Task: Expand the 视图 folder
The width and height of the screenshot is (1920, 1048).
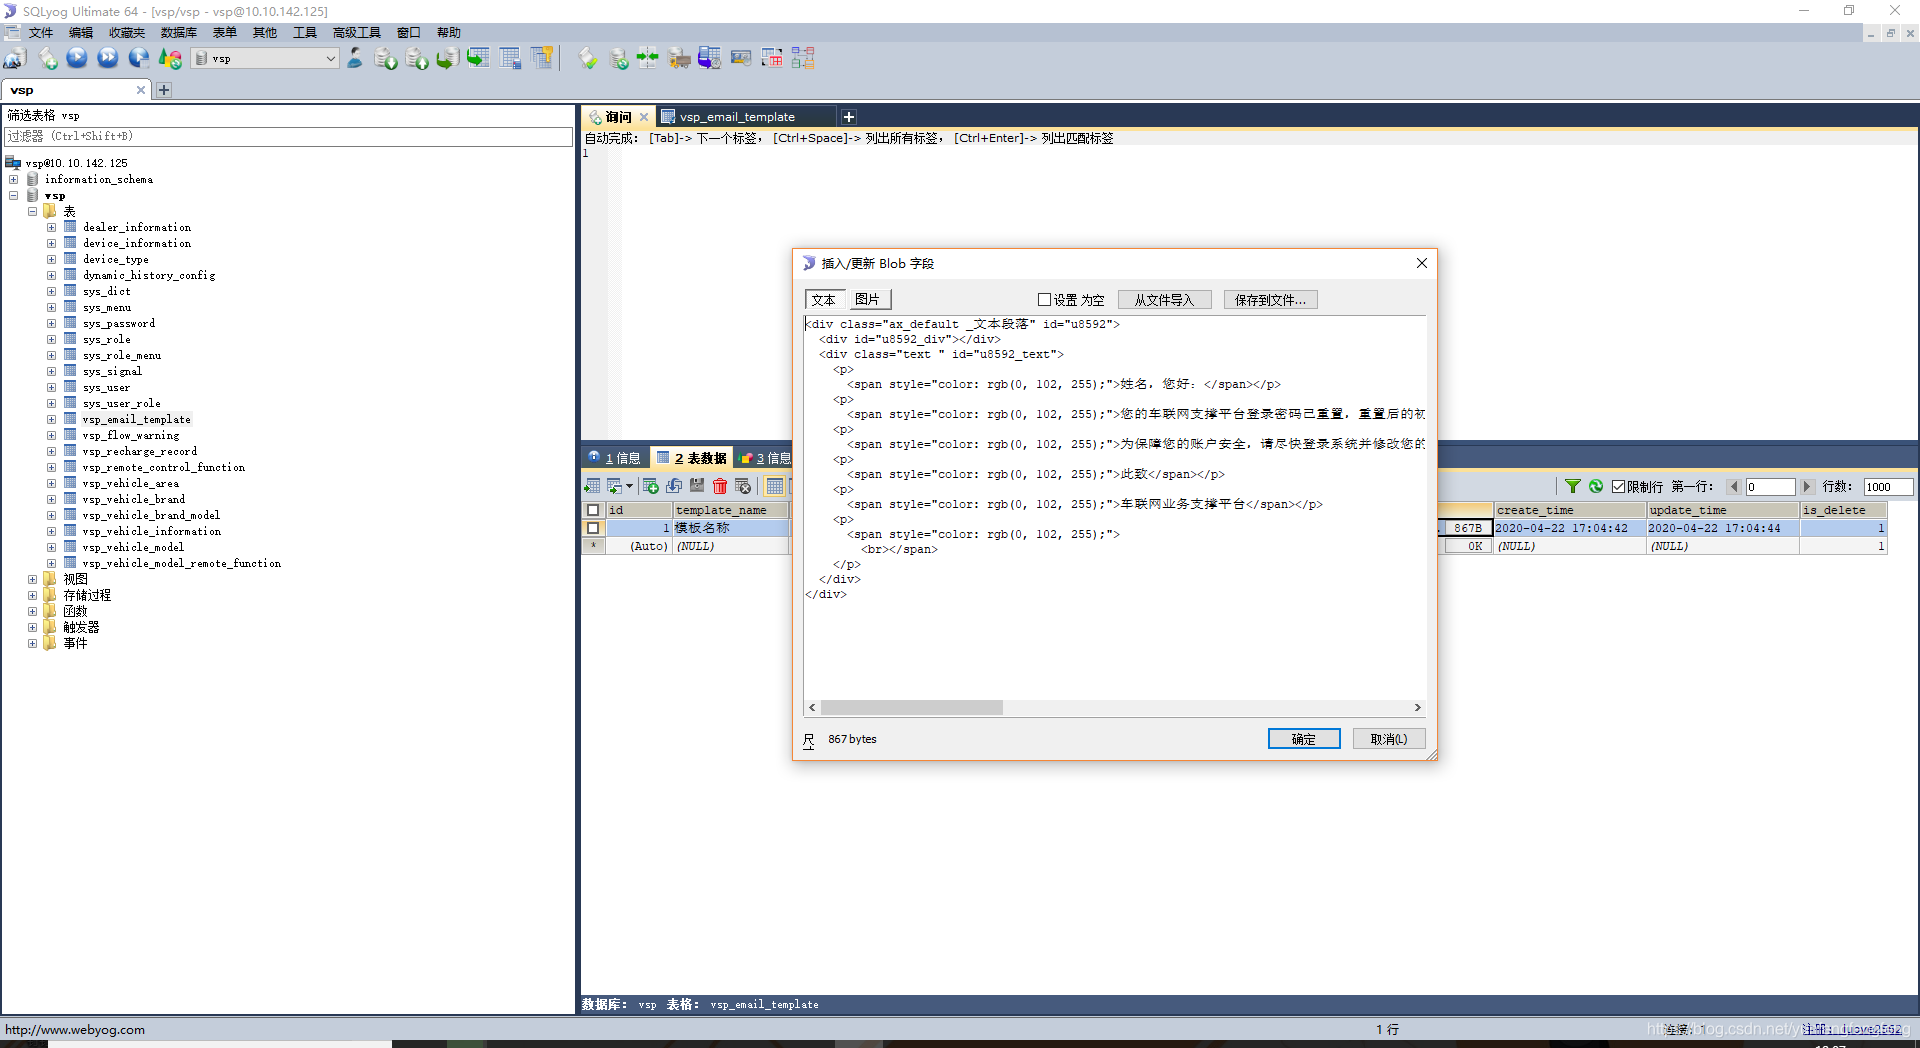Action: point(33,580)
